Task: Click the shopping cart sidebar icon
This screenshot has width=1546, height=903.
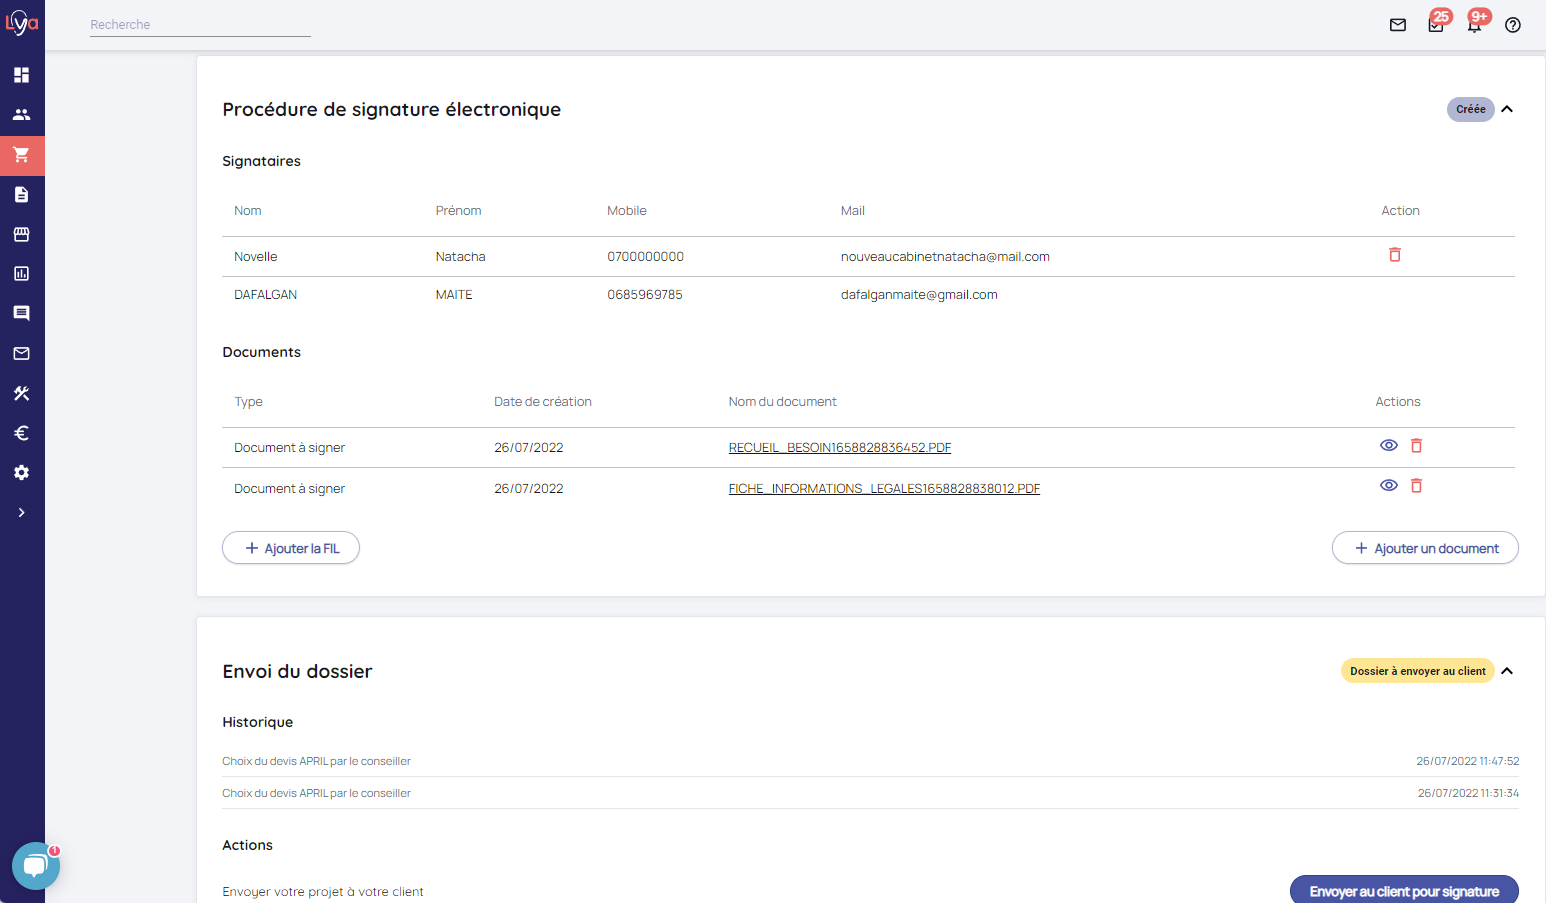Action: point(21,155)
